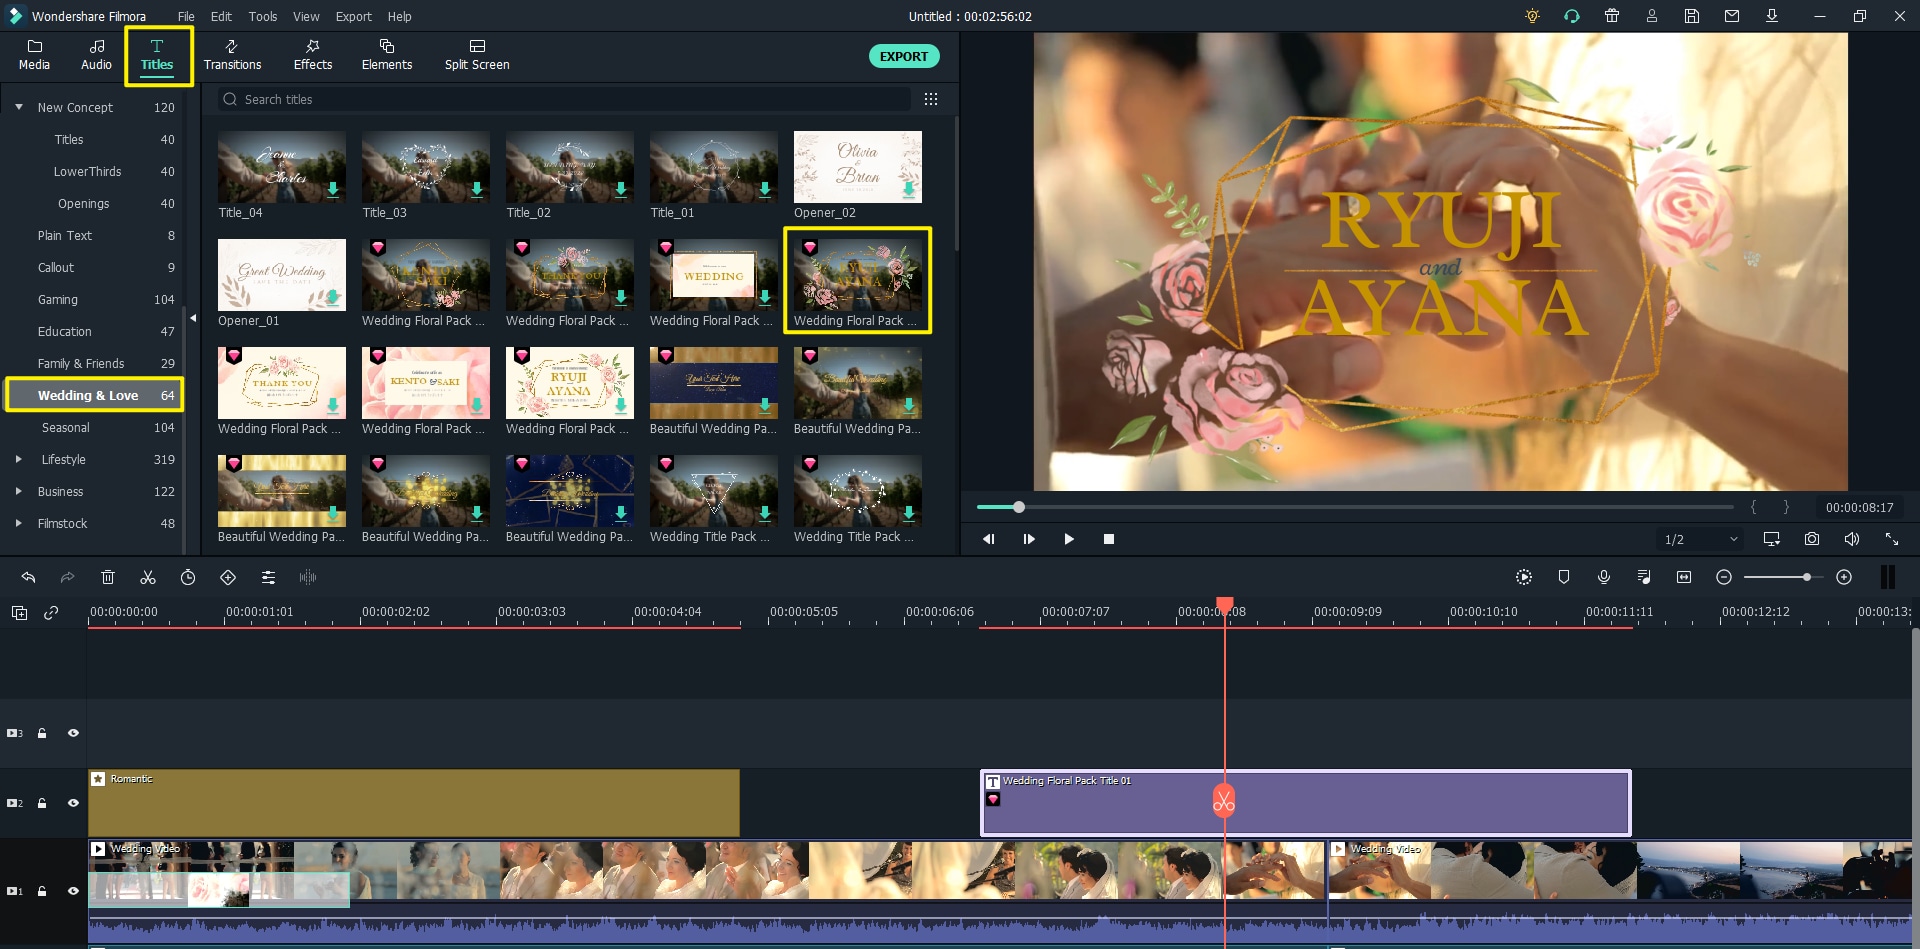
Task: Hide track 3 with its eye icon
Action: pyautogui.click(x=73, y=733)
